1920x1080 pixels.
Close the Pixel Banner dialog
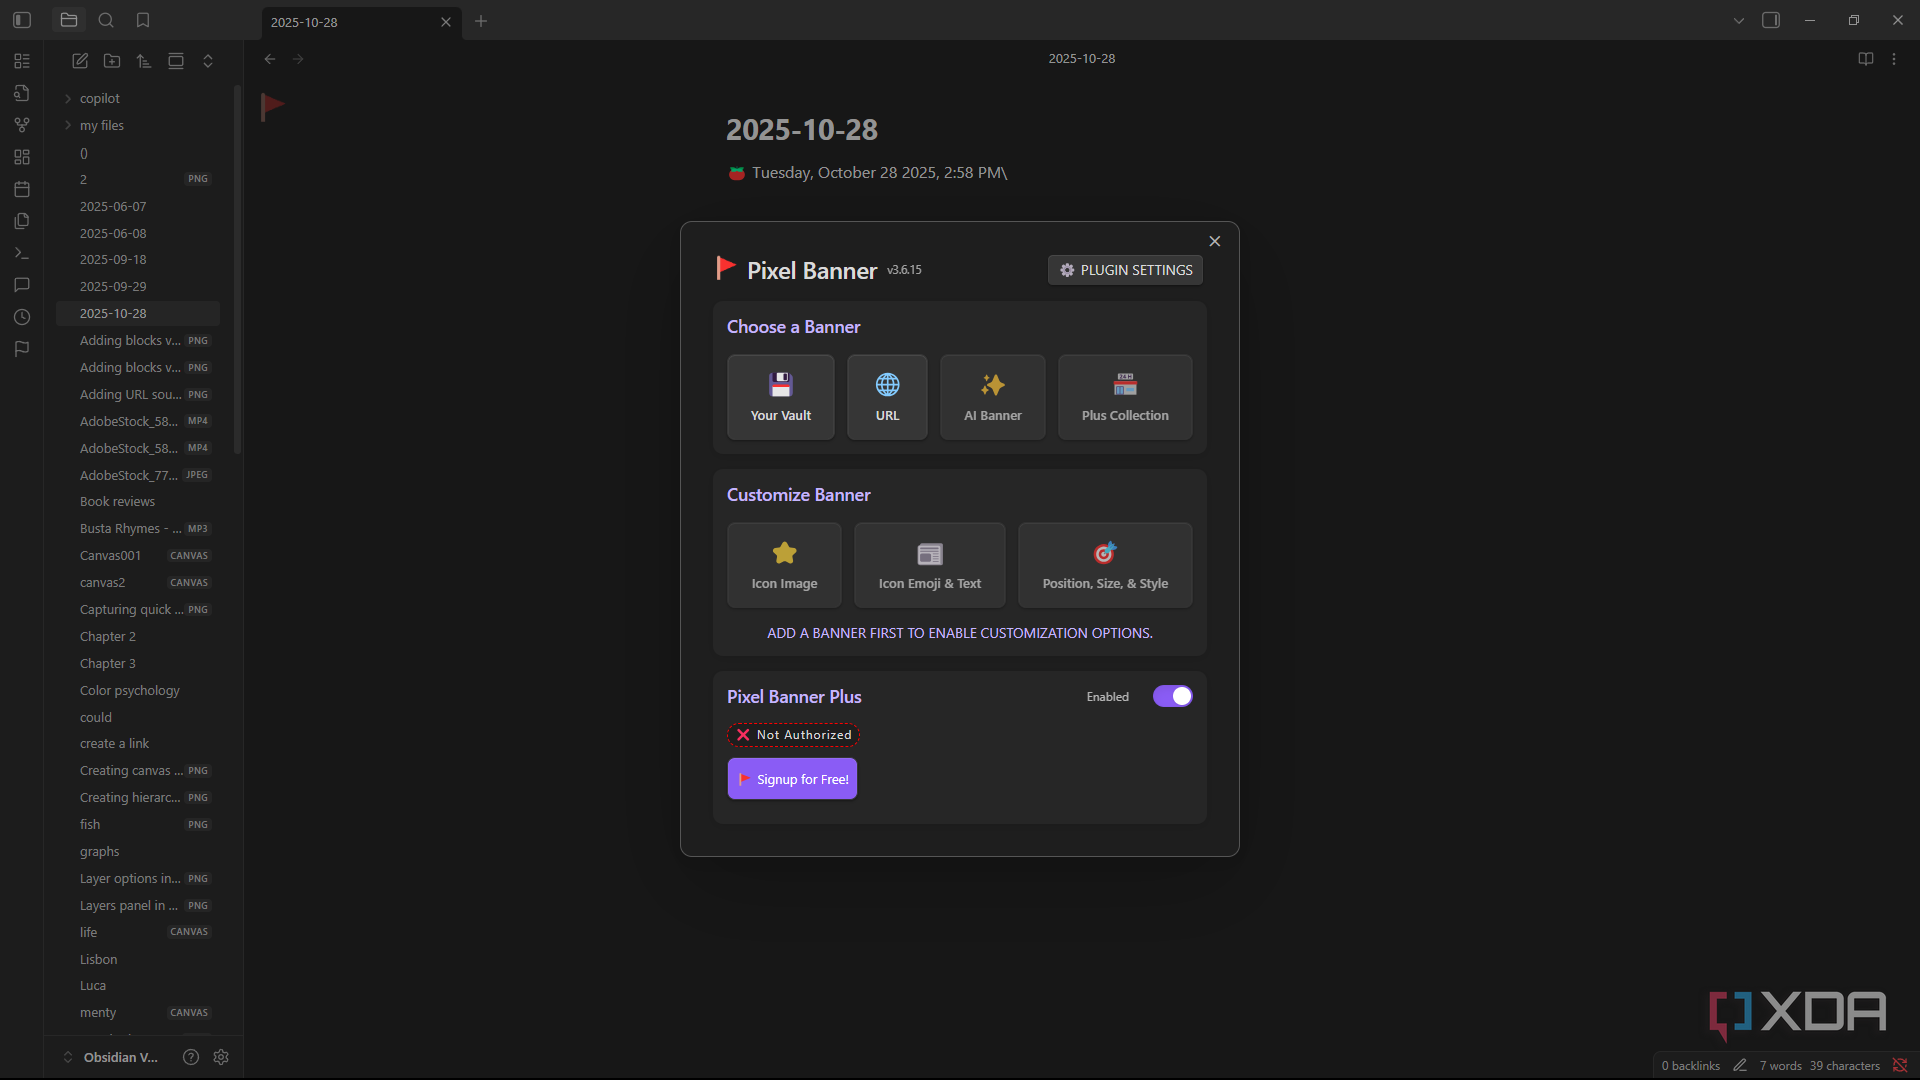[1215, 241]
